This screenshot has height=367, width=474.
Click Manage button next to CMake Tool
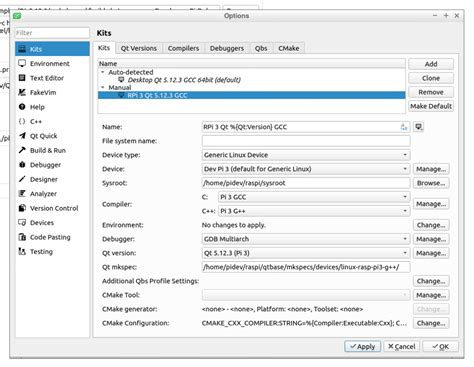[x=431, y=295]
